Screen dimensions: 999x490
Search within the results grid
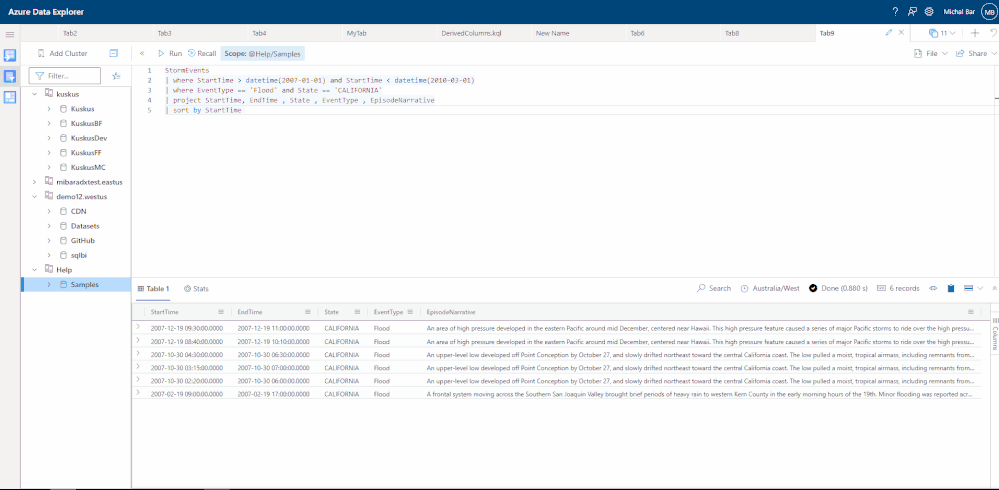(x=714, y=289)
